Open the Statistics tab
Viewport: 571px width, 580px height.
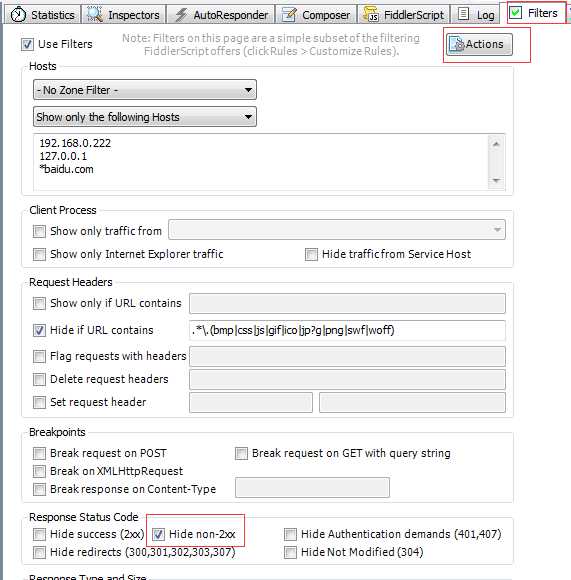tap(42, 15)
